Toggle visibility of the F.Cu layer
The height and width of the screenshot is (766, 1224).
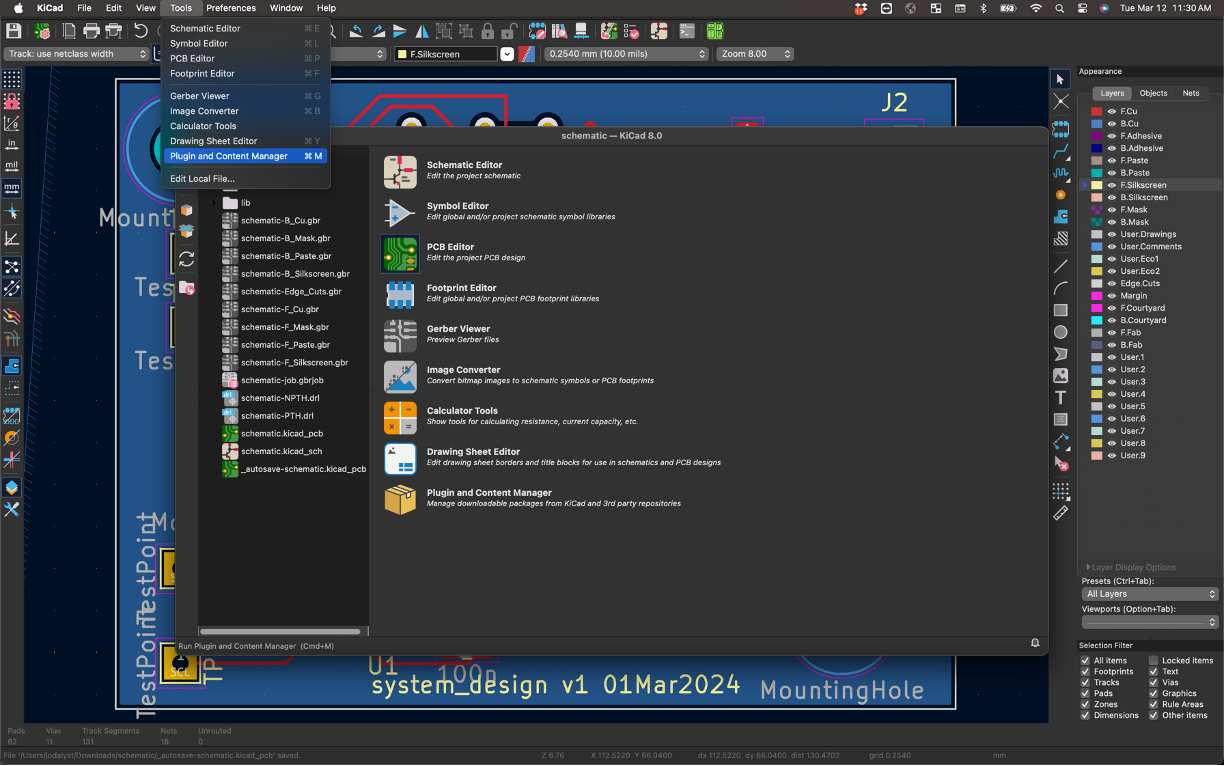coord(1111,112)
